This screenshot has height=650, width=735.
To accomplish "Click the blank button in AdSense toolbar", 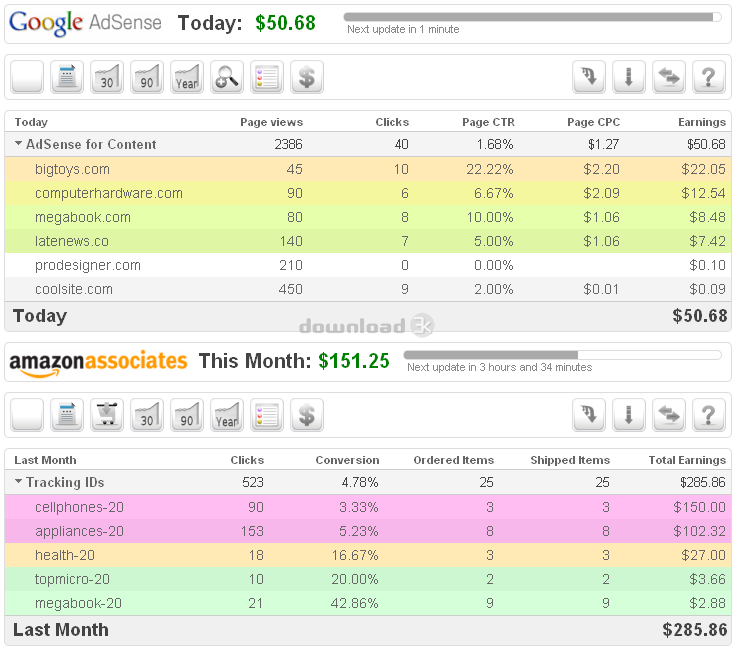I will pos(27,76).
